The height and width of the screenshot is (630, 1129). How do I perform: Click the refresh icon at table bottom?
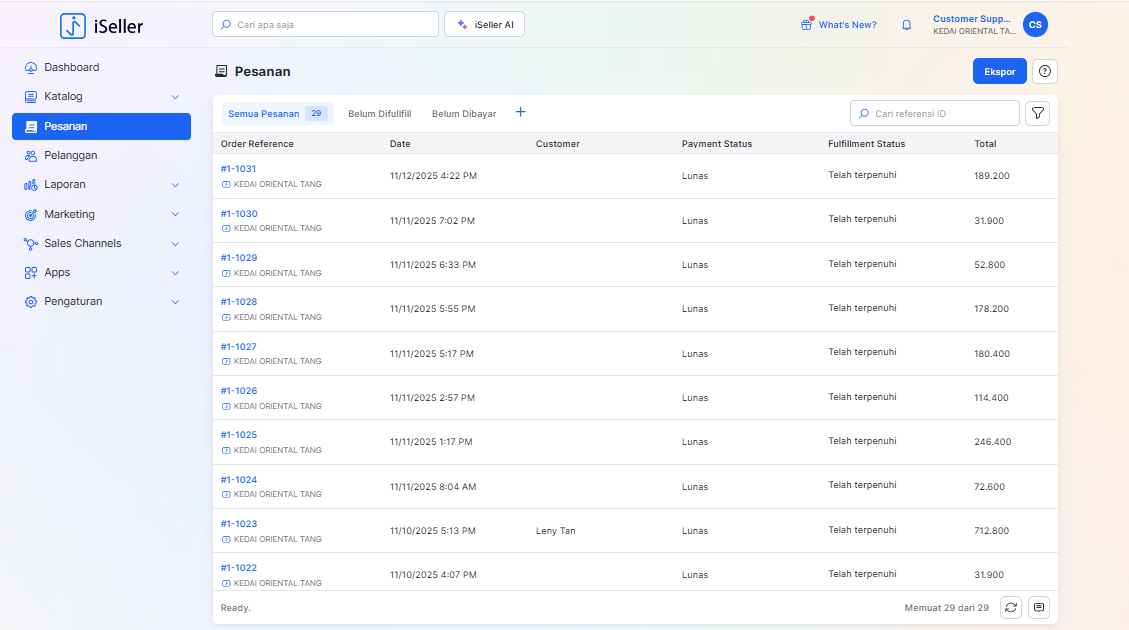1011,607
